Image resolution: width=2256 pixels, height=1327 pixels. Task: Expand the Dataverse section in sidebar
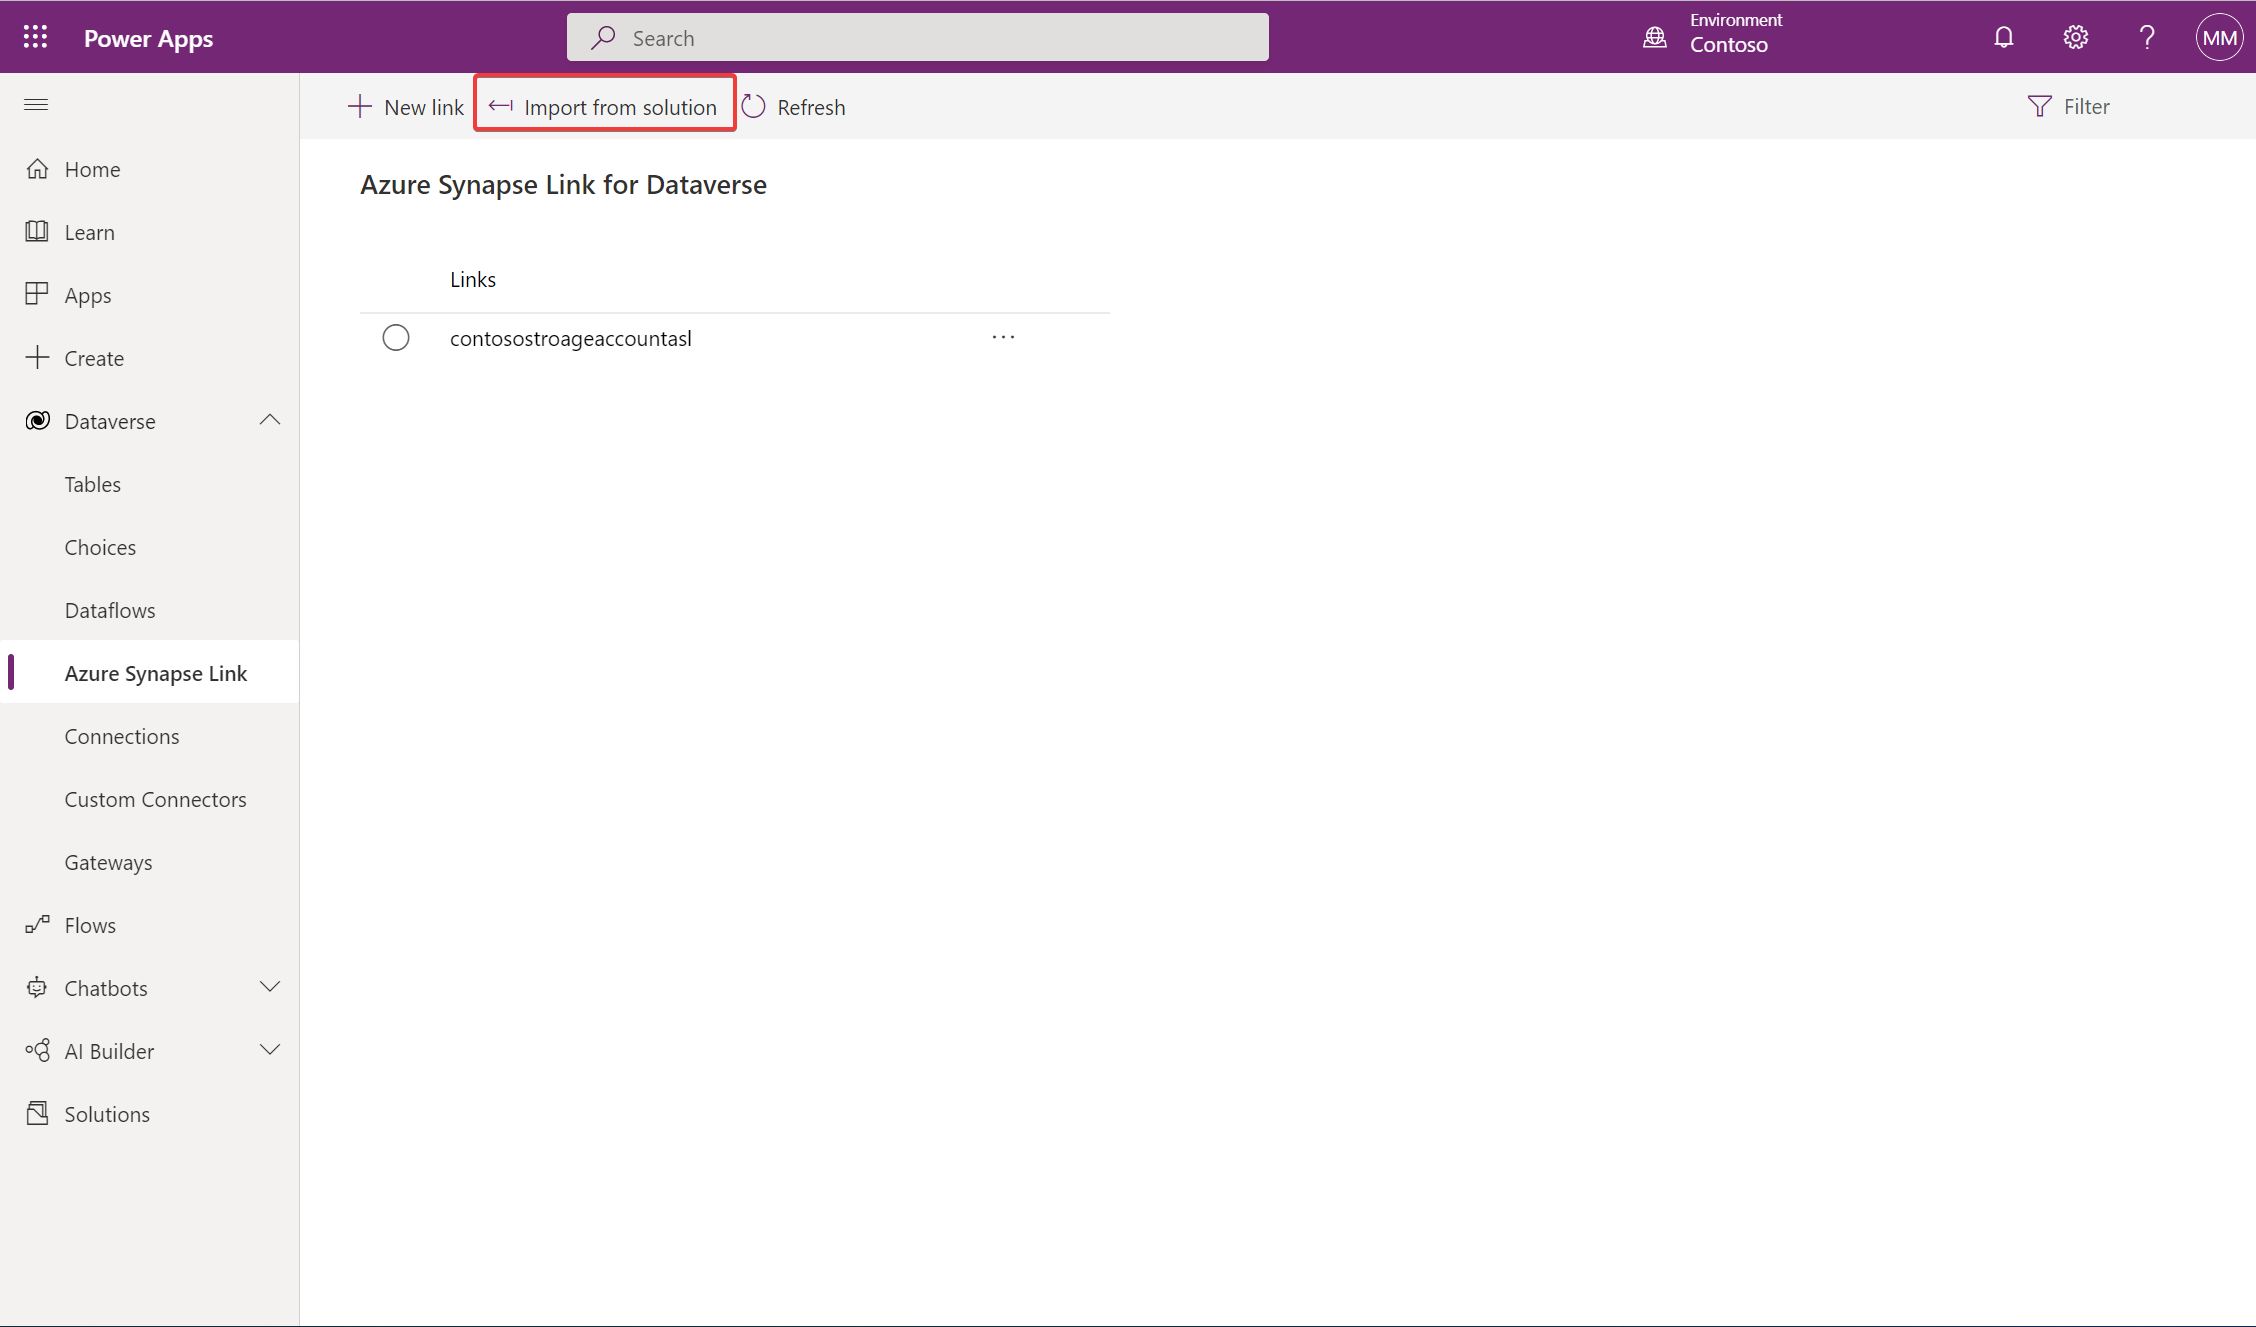[x=269, y=419]
